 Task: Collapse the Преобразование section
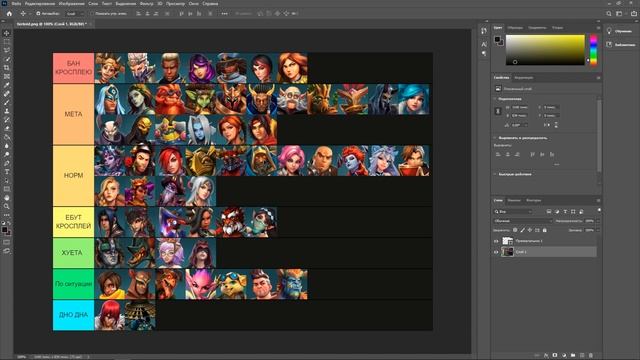click(495, 99)
